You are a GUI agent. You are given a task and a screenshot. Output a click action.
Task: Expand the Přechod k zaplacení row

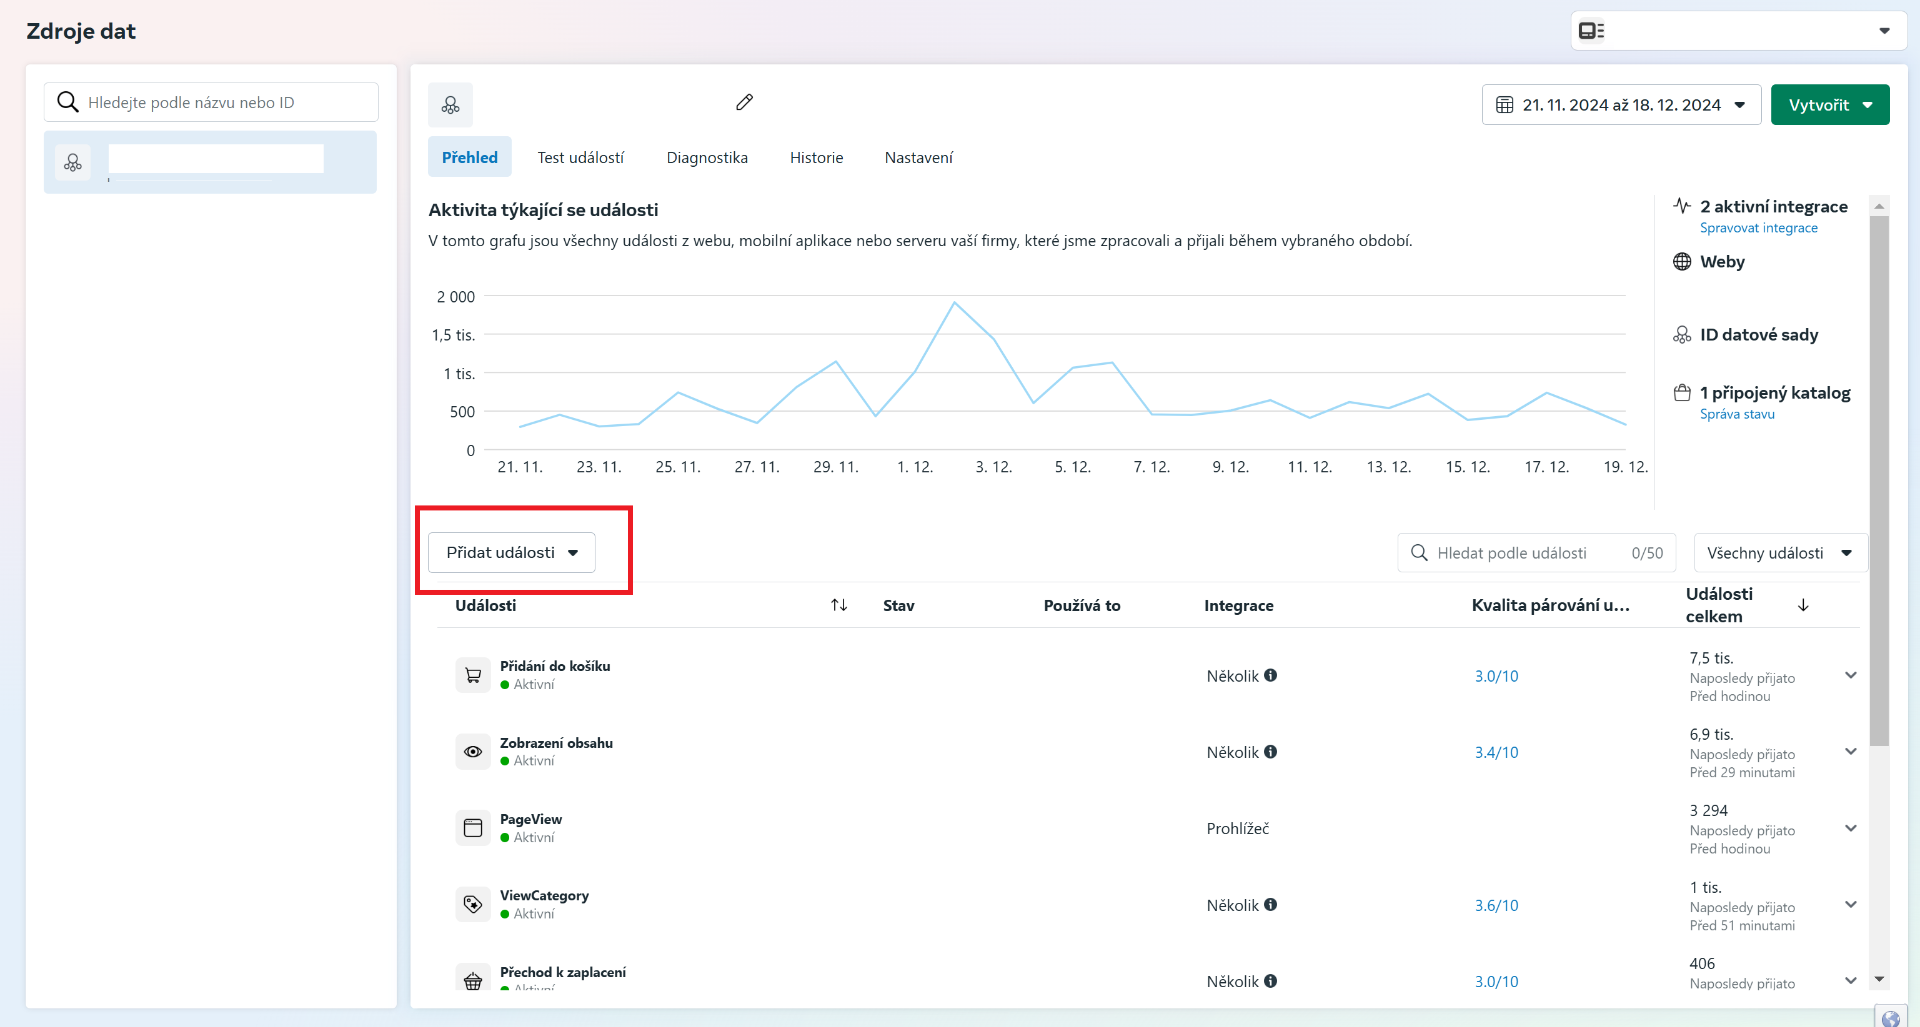[x=1851, y=981]
